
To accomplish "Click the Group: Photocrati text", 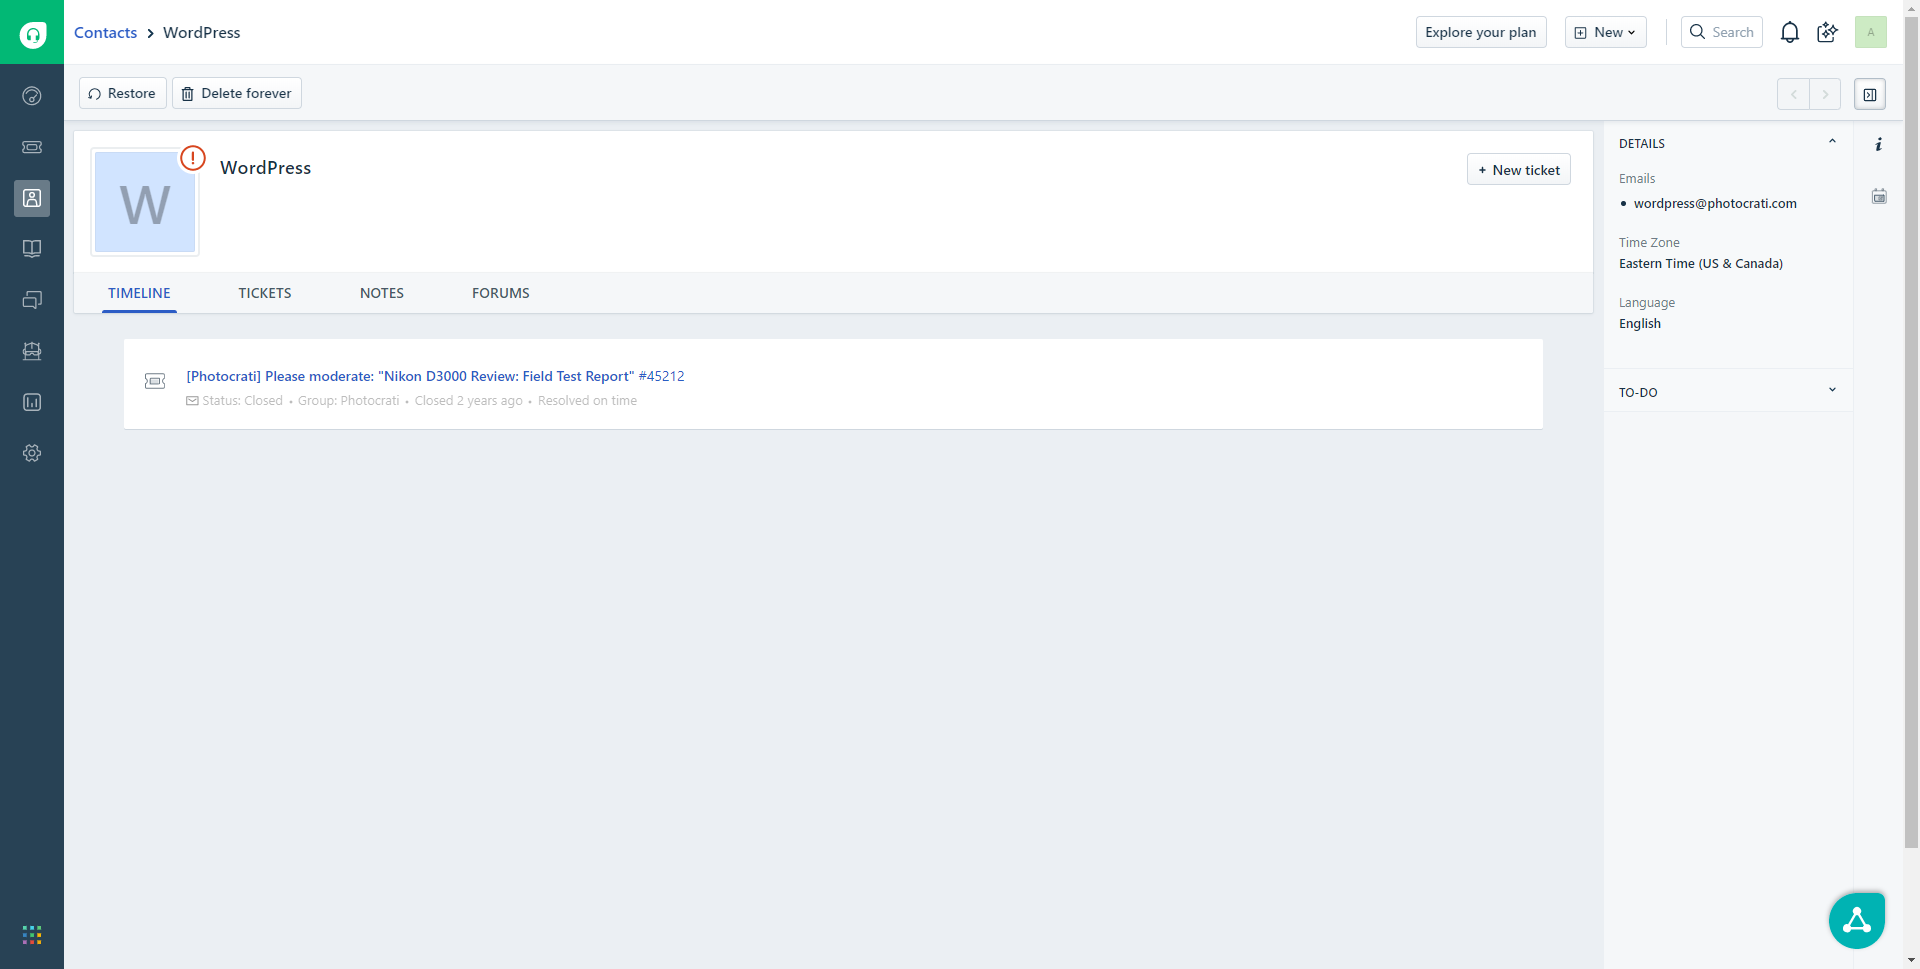I will (x=348, y=401).
